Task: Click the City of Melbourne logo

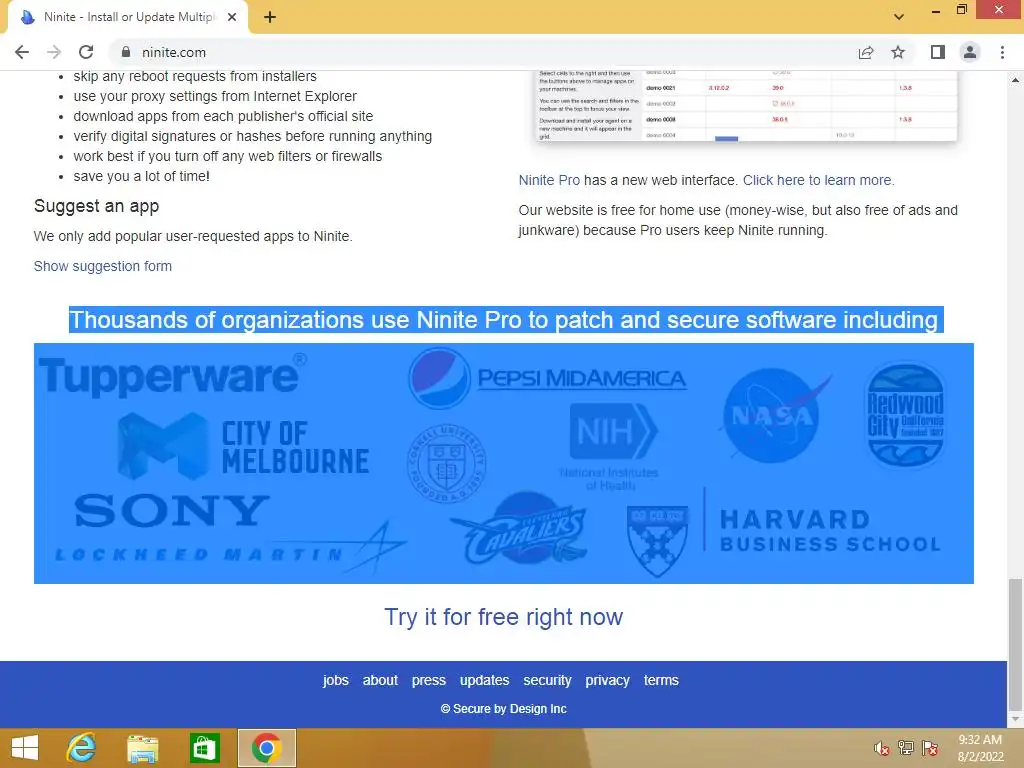Action: coord(244,447)
